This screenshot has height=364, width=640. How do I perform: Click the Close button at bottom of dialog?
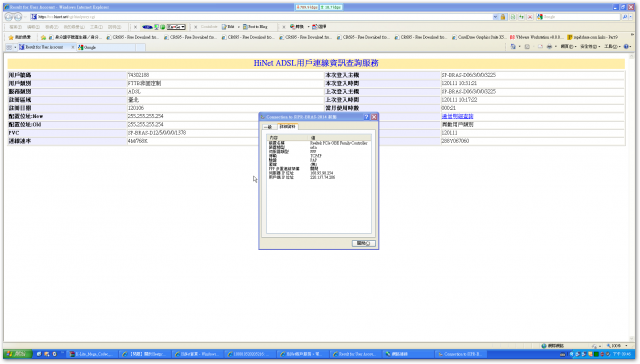tap(363, 243)
